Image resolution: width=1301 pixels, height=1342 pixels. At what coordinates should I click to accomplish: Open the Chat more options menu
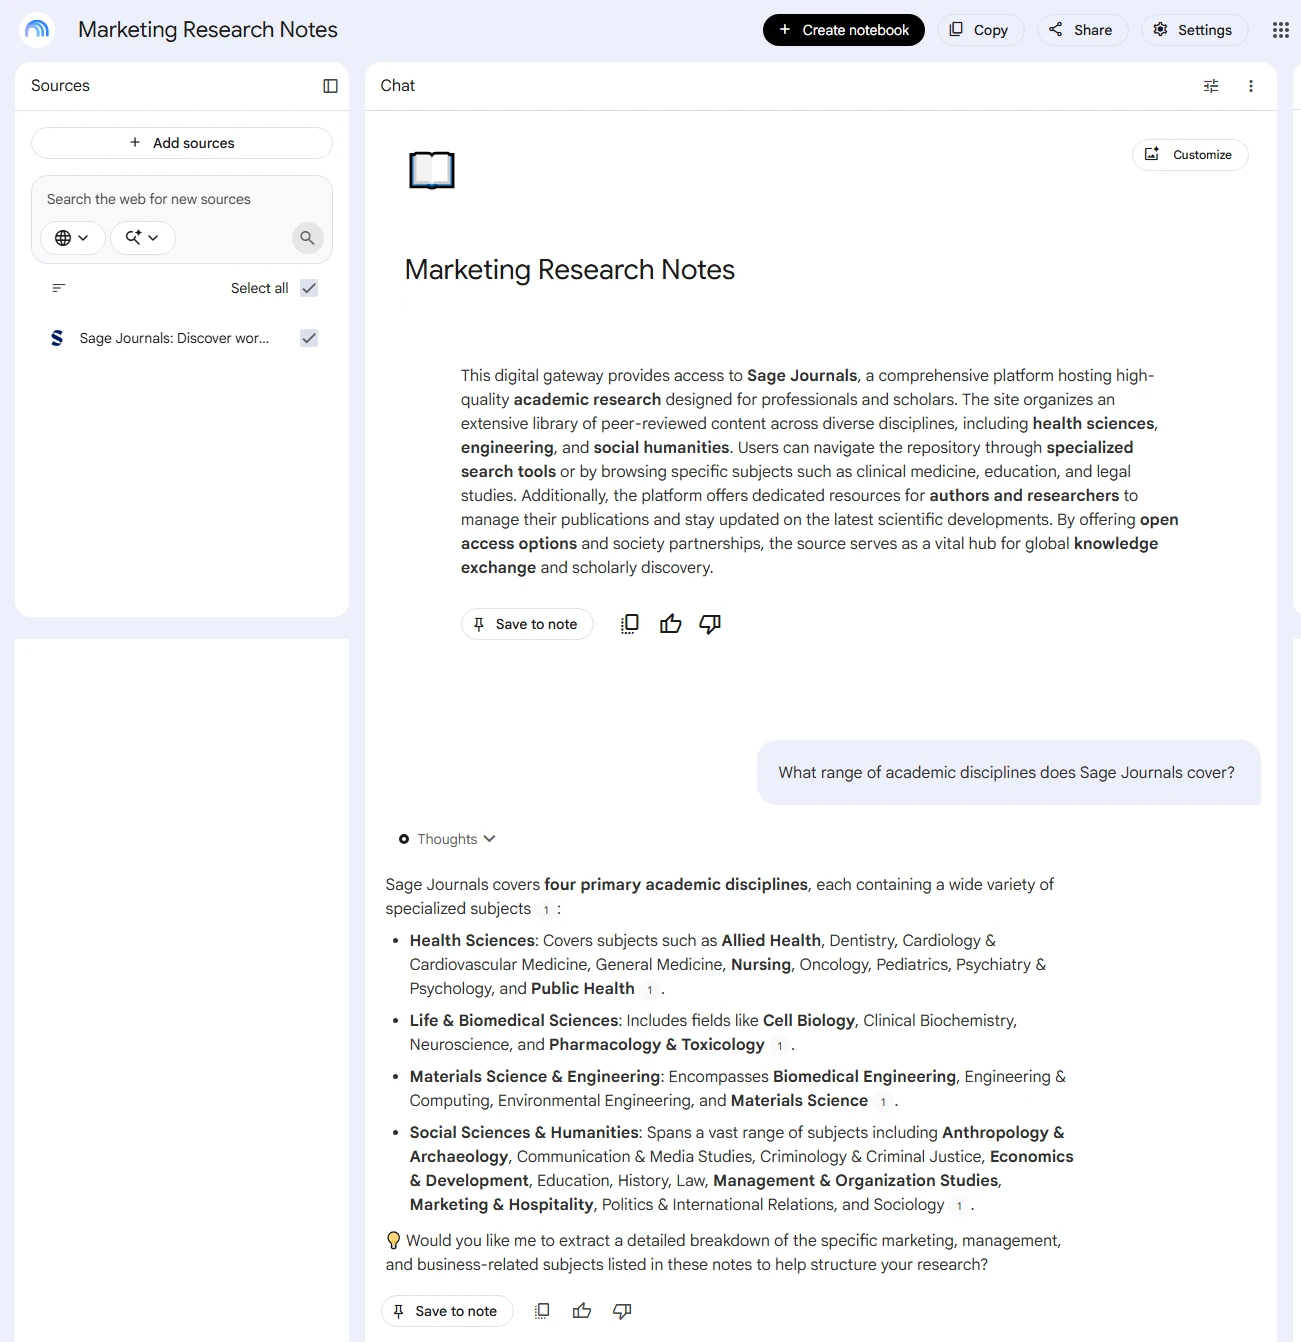(x=1251, y=86)
